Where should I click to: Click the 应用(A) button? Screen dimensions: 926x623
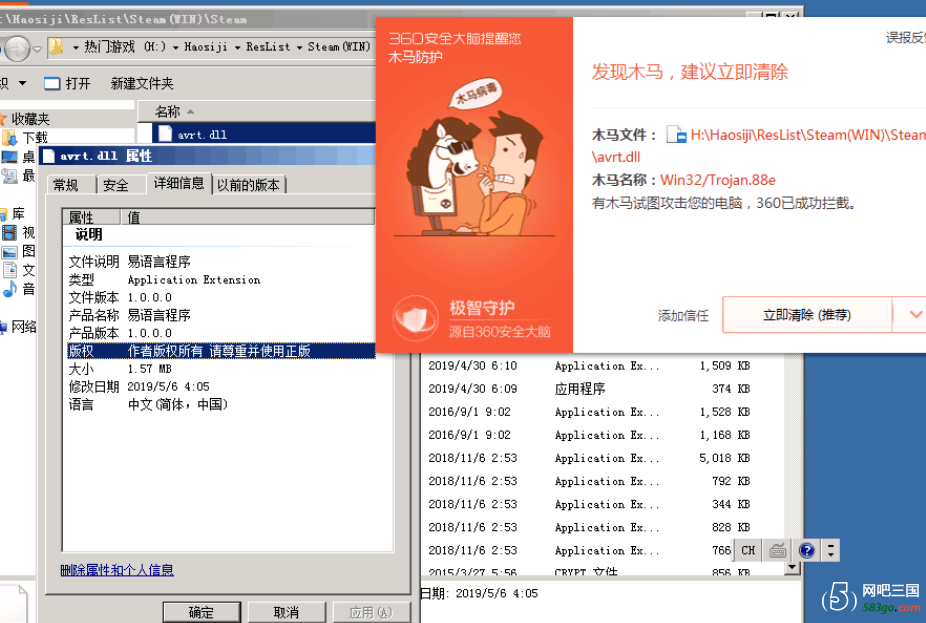pos(371,612)
